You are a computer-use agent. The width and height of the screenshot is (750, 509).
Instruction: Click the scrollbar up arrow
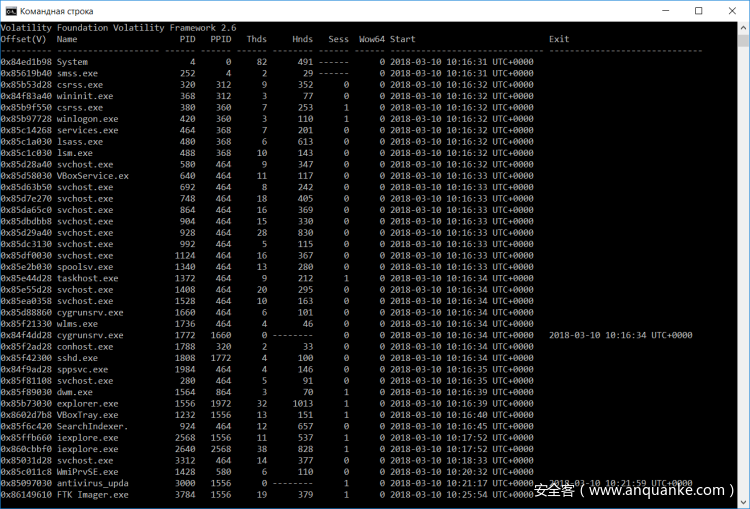[x=744, y=25]
